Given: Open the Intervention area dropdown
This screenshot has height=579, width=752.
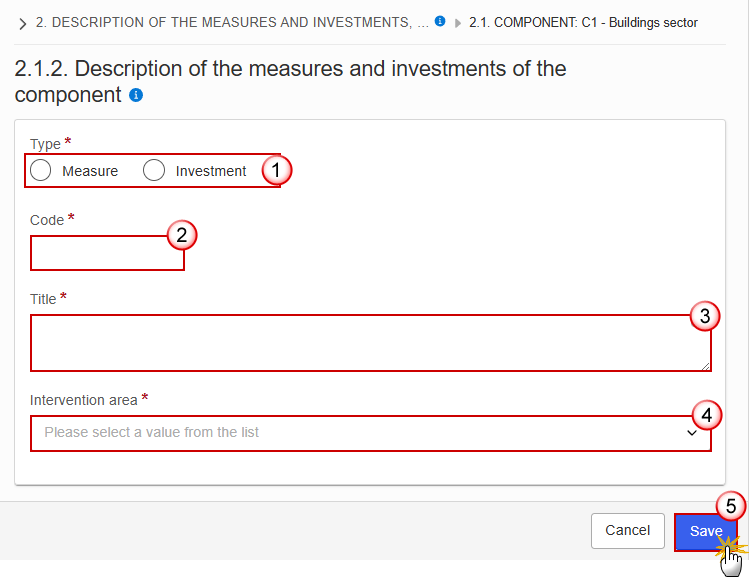Looking at the screenshot, I should coord(371,433).
